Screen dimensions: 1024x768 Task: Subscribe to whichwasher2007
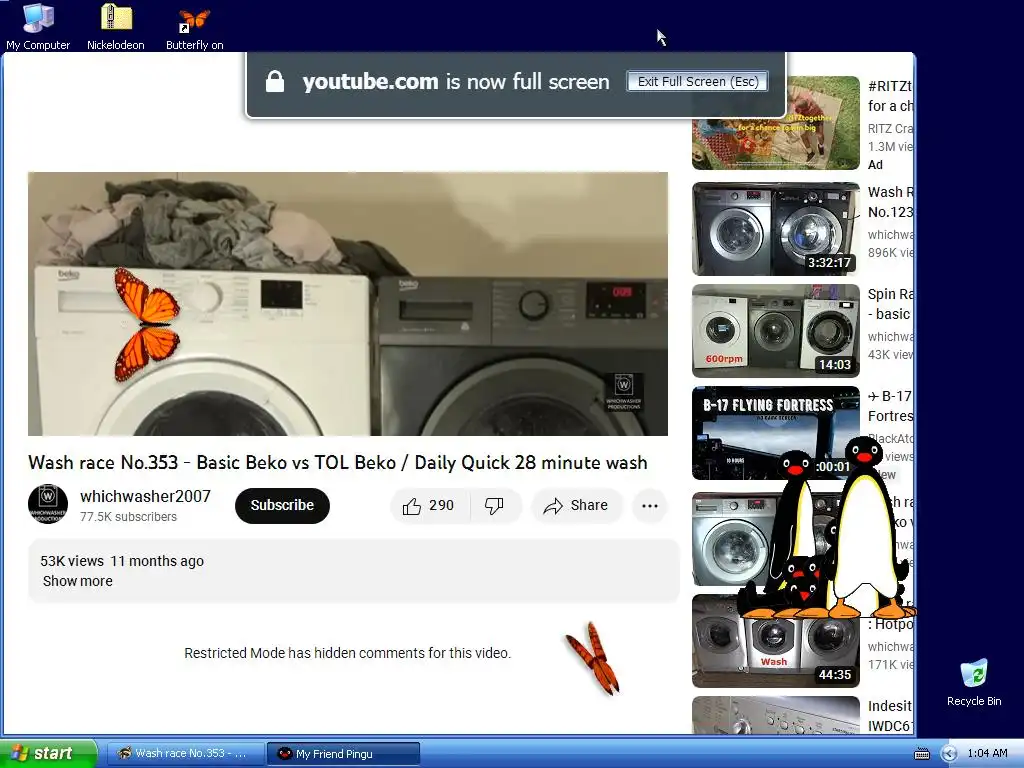[282, 505]
